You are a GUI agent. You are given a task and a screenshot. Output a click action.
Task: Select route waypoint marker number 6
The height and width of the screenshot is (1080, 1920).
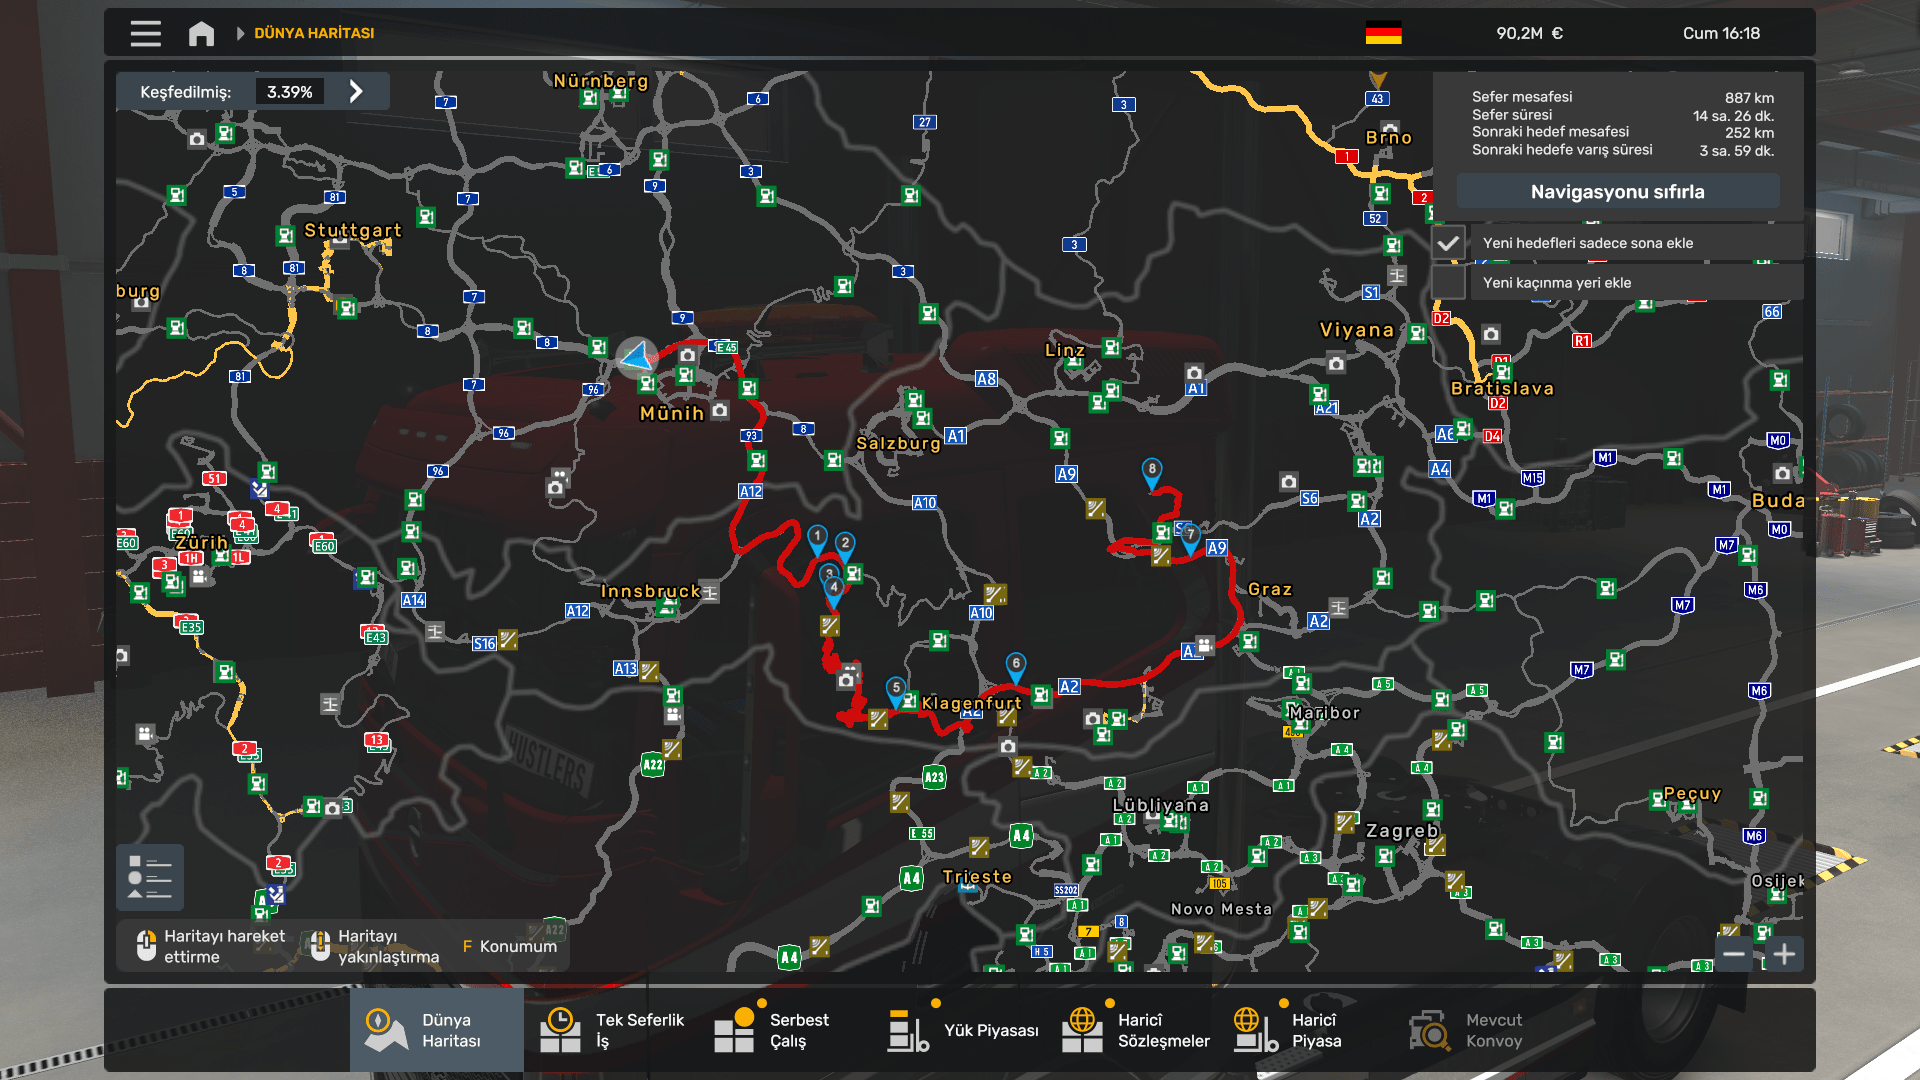1015,665
